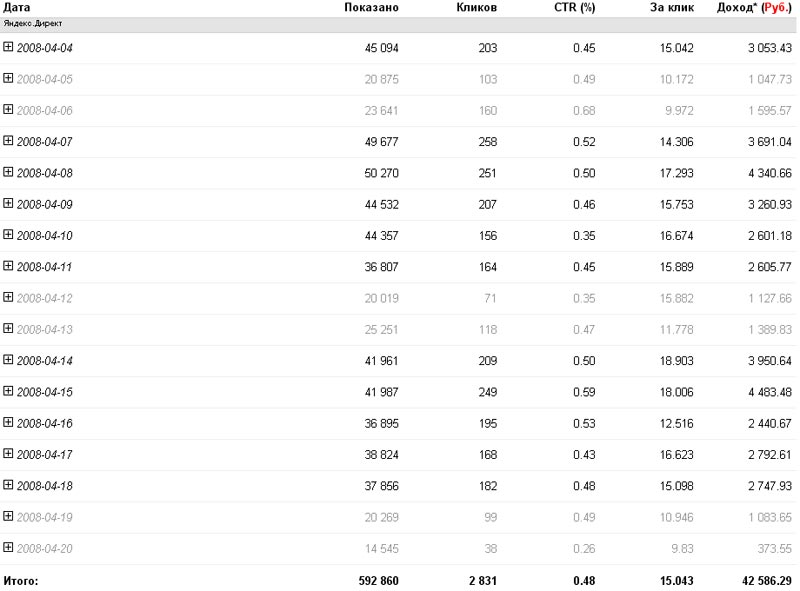Open the 2008-04-09 date link

point(44,204)
